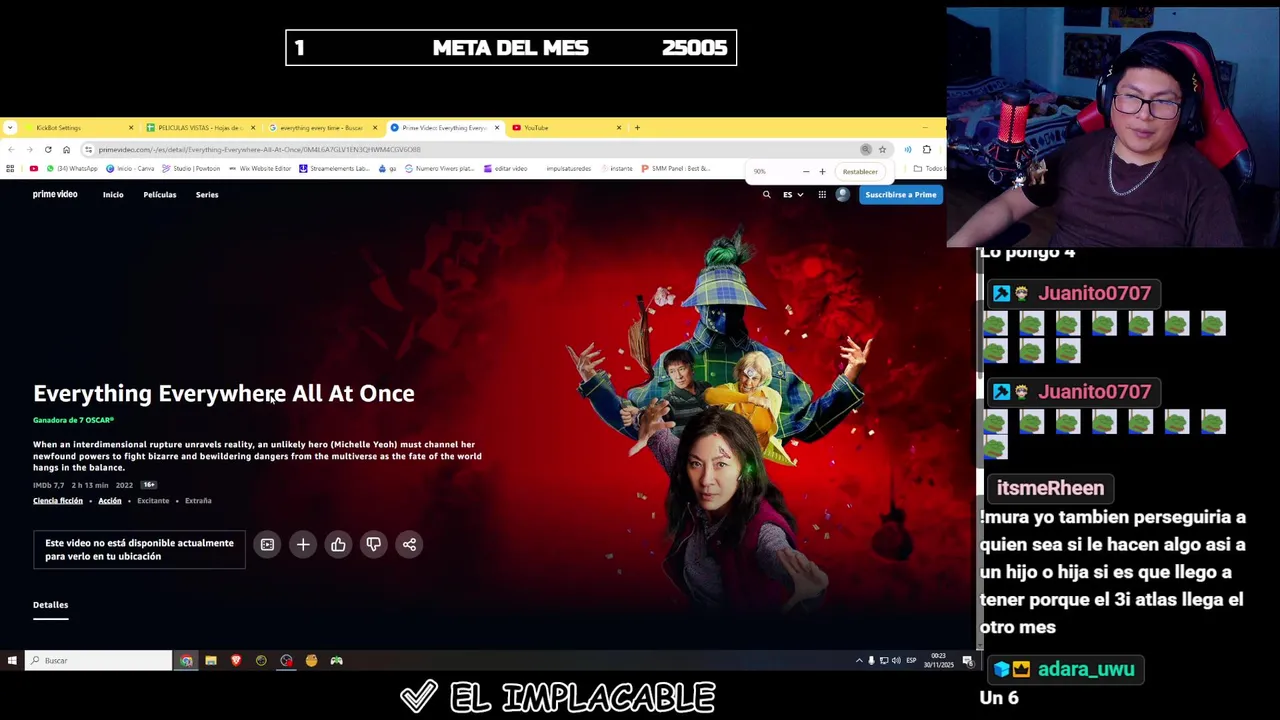Viewport: 1280px width, 720px height.
Task: Open the volume icon in system tray
Action: (x=895, y=661)
